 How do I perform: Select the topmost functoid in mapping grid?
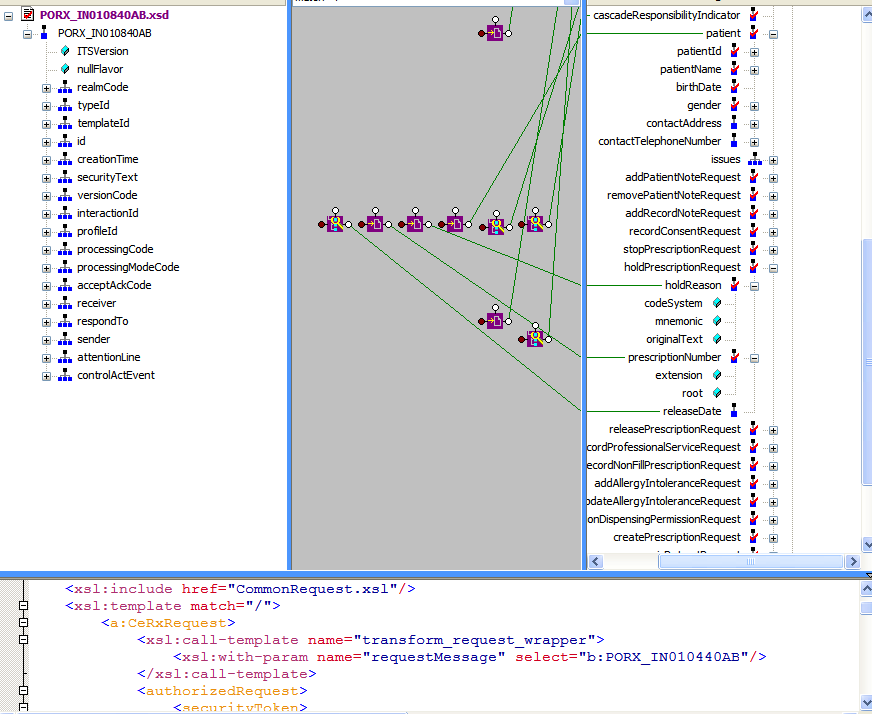click(494, 33)
